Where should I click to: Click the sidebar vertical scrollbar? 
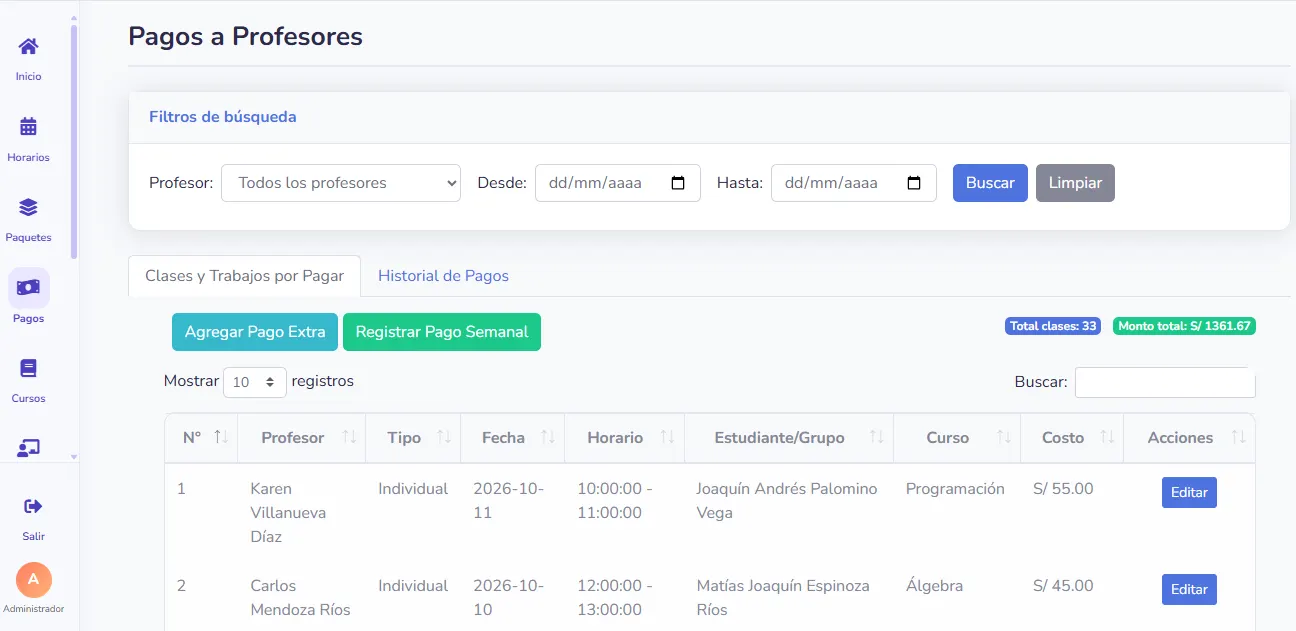click(73, 140)
